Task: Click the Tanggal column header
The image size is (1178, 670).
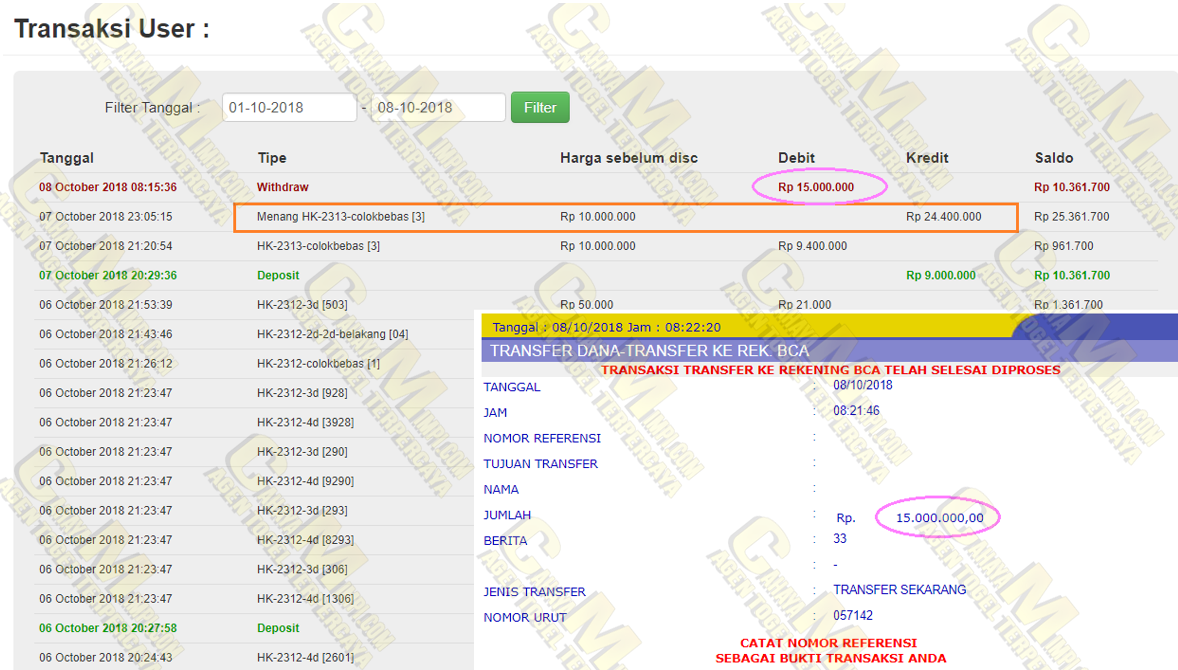Action: pos(67,158)
